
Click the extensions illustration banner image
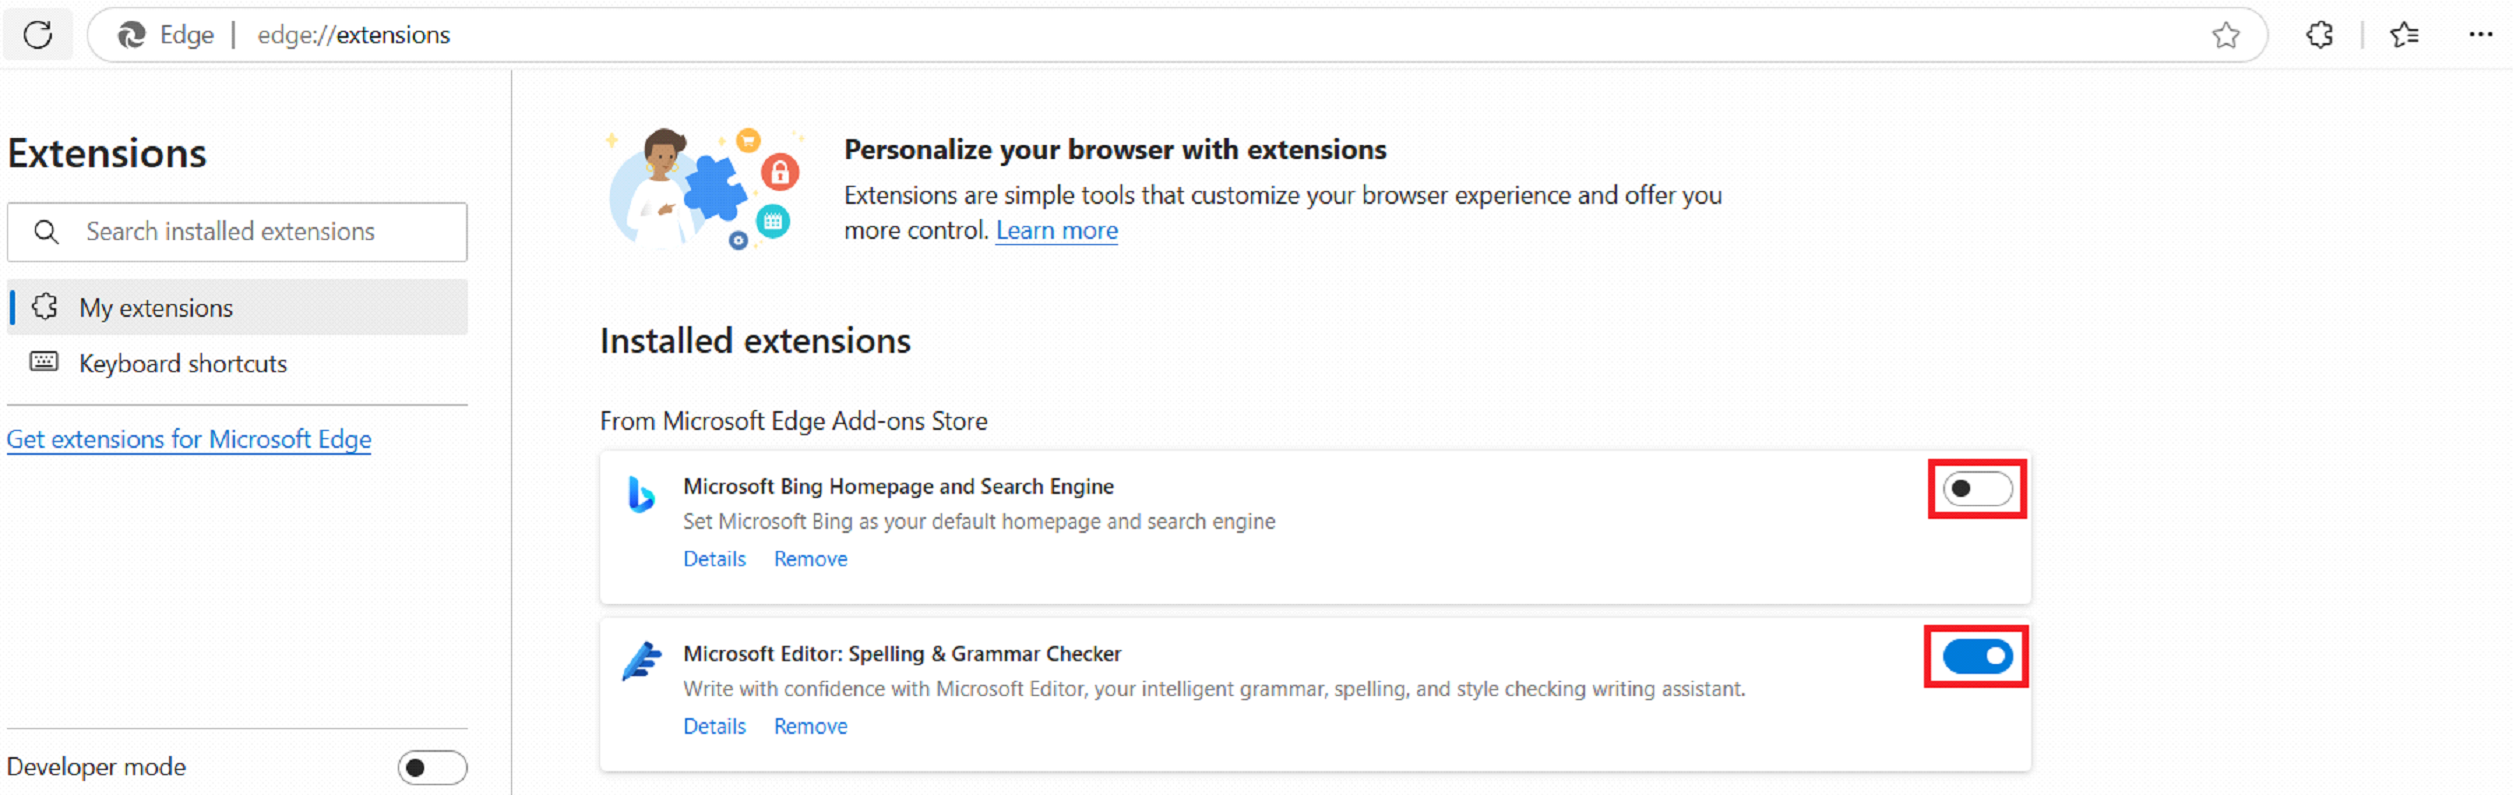tap(705, 188)
